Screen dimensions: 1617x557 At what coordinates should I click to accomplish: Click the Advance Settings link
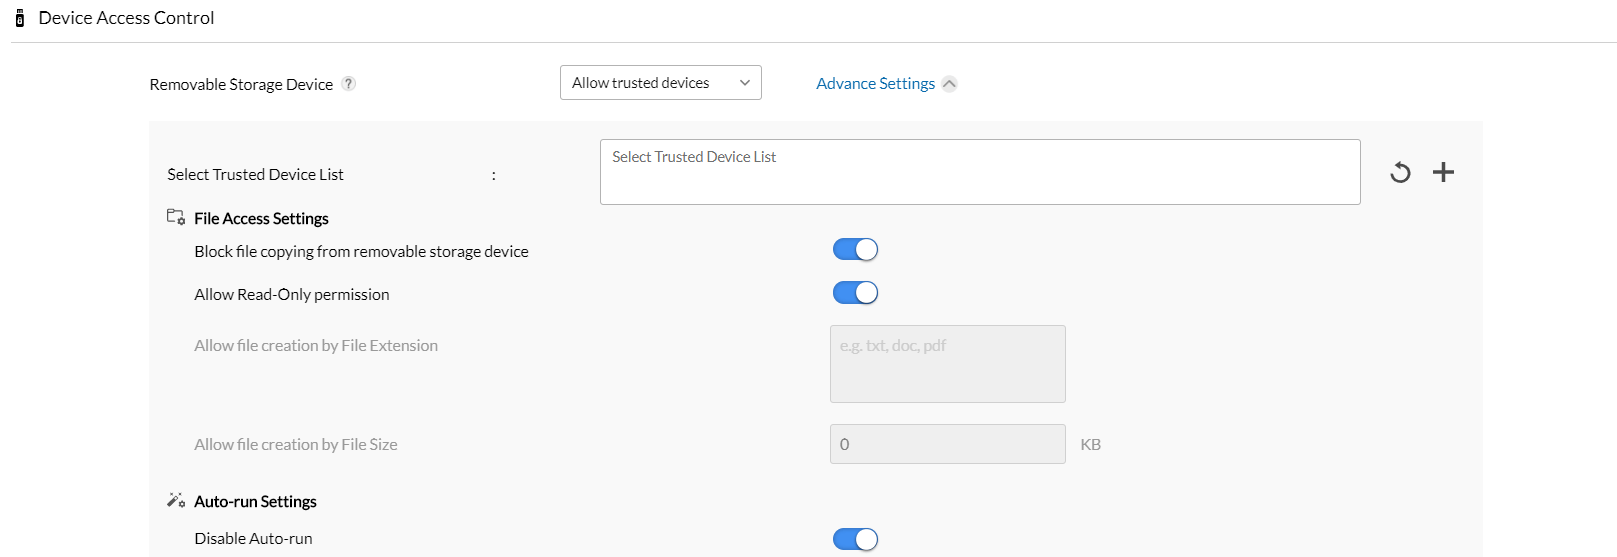point(875,84)
